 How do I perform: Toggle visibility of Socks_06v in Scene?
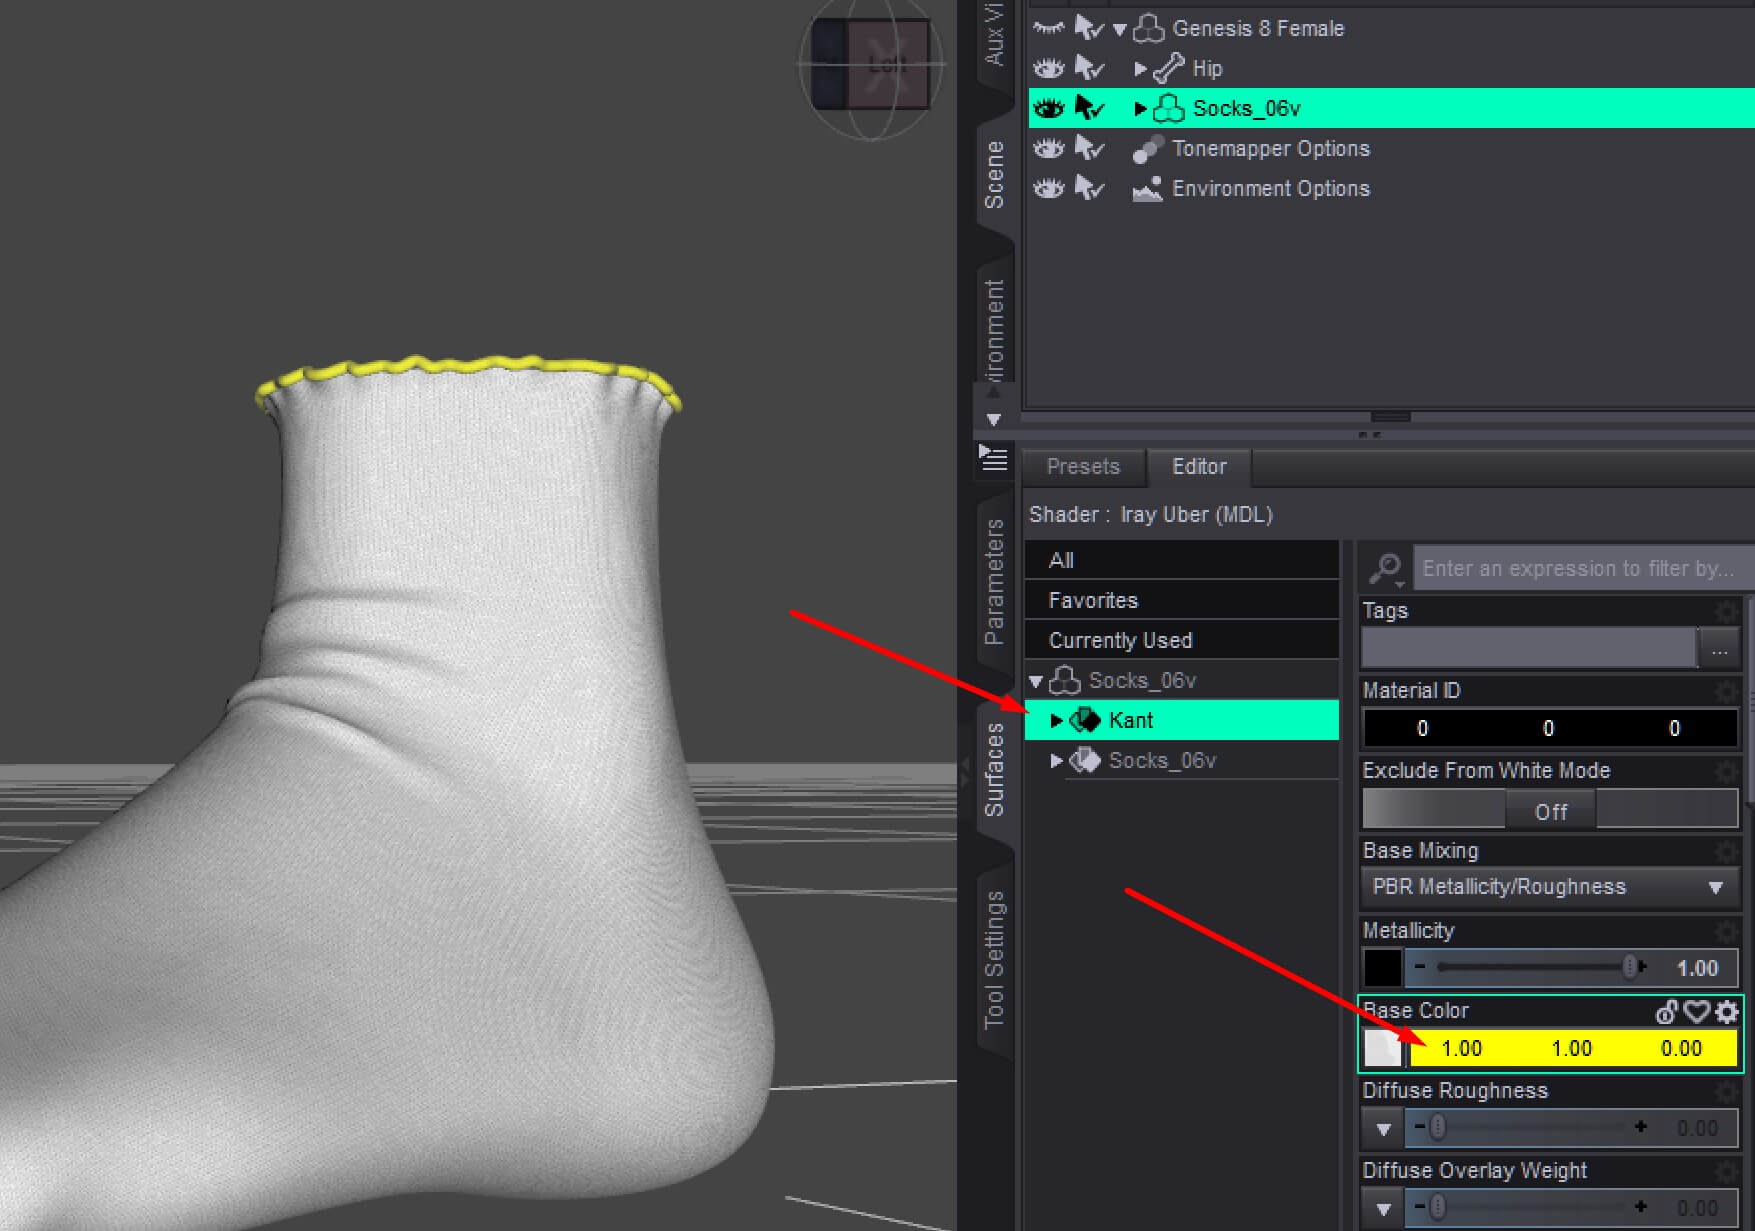(1048, 108)
